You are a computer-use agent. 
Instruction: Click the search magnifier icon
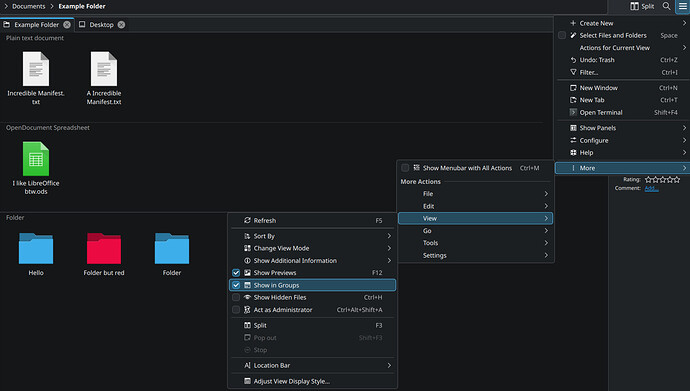[x=667, y=6]
